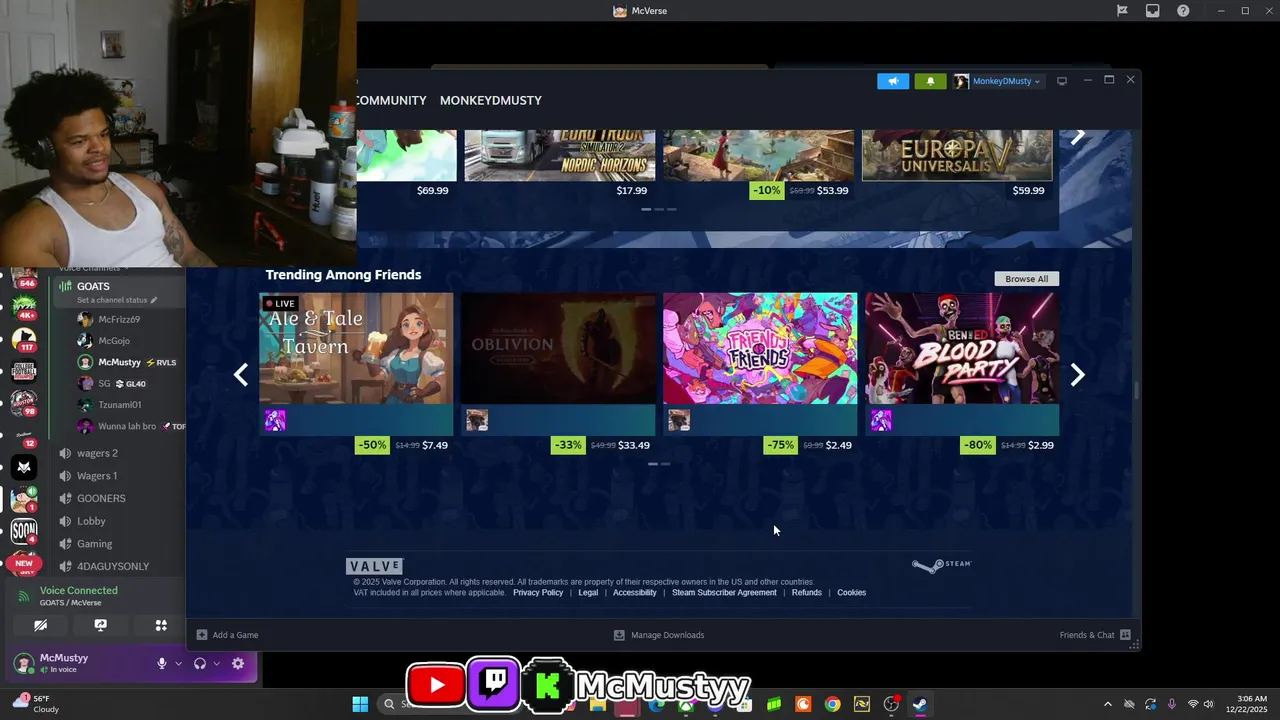Open Discord User Settings gear

[x=238, y=664]
